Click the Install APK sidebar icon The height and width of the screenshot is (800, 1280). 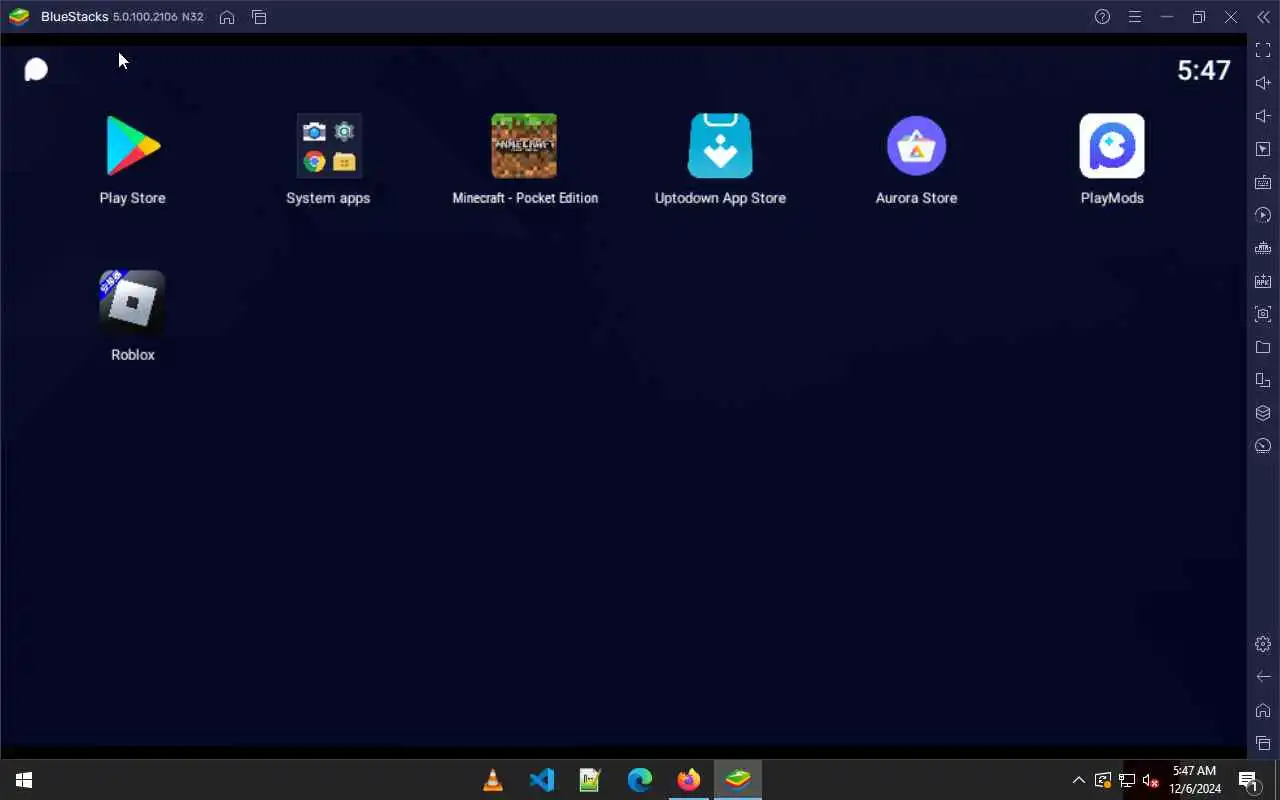[1263, 281]
